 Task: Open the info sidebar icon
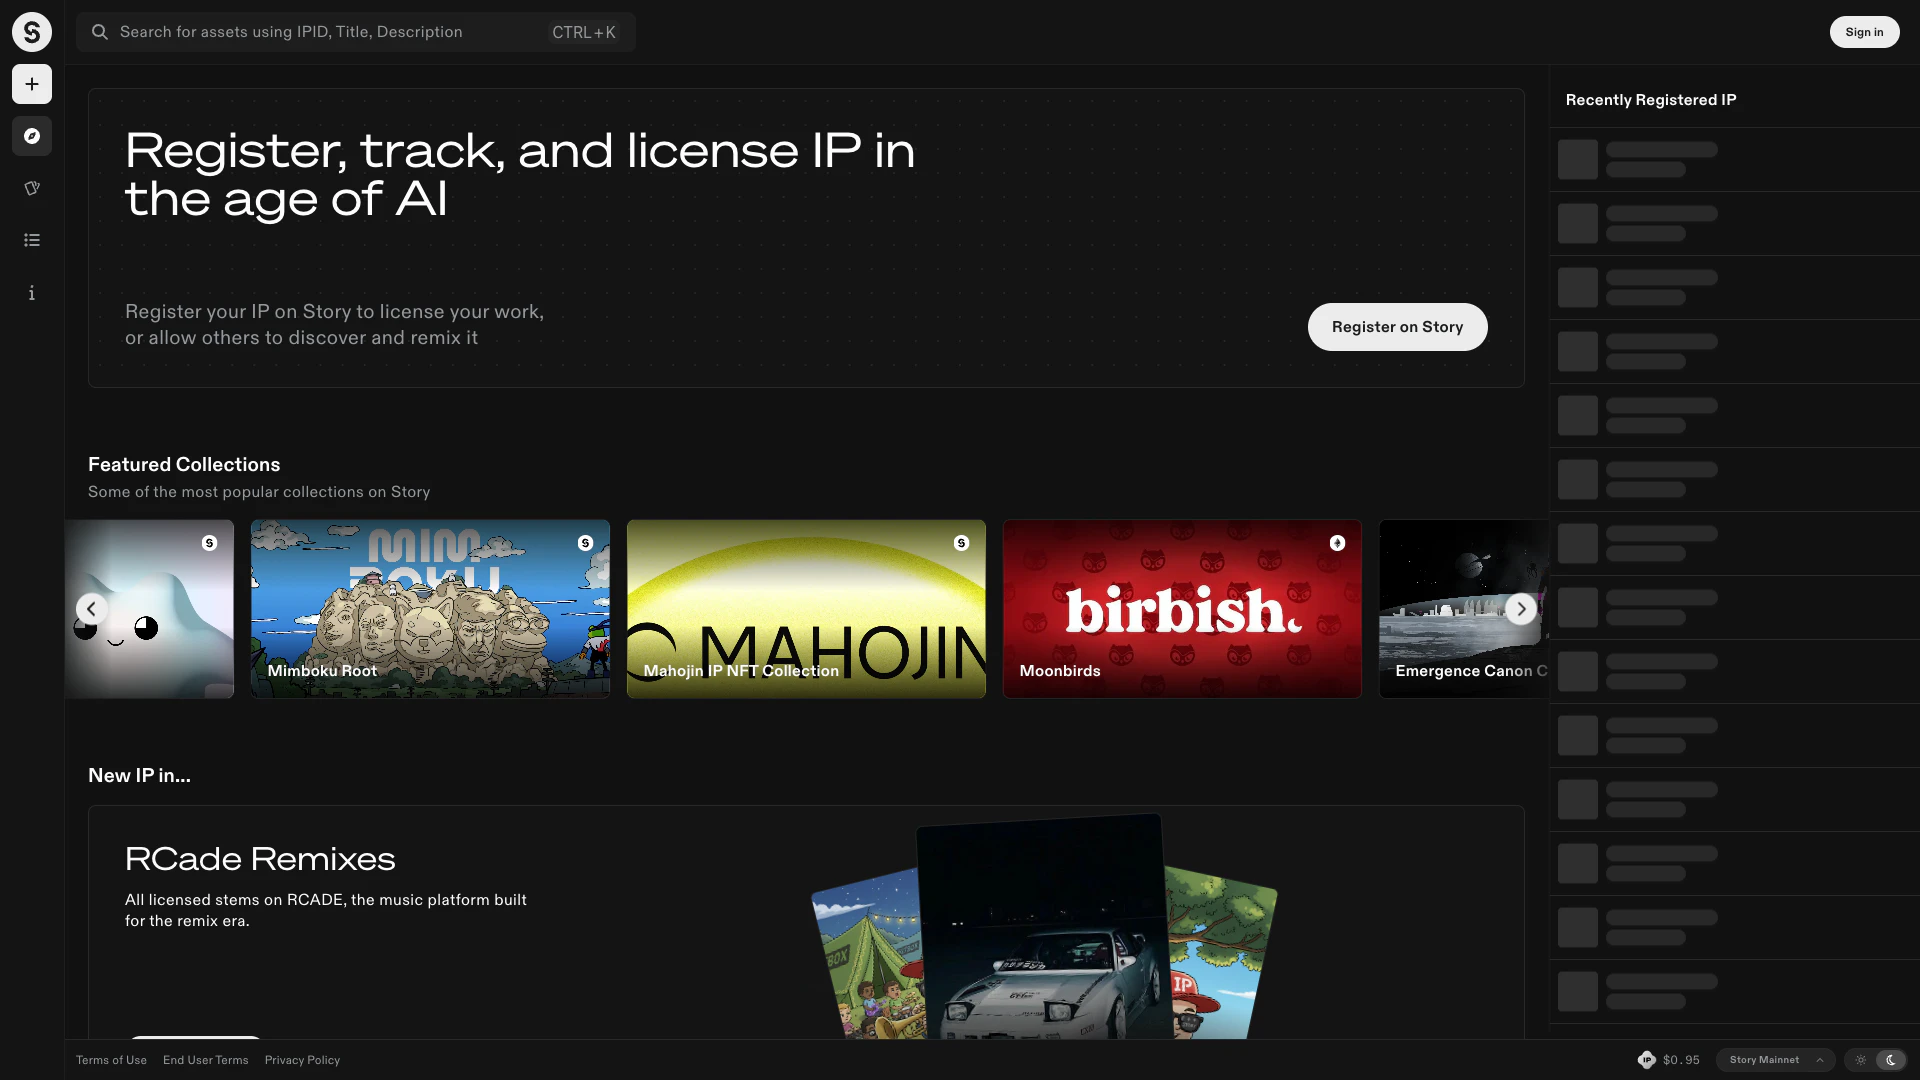coord(32,293)
